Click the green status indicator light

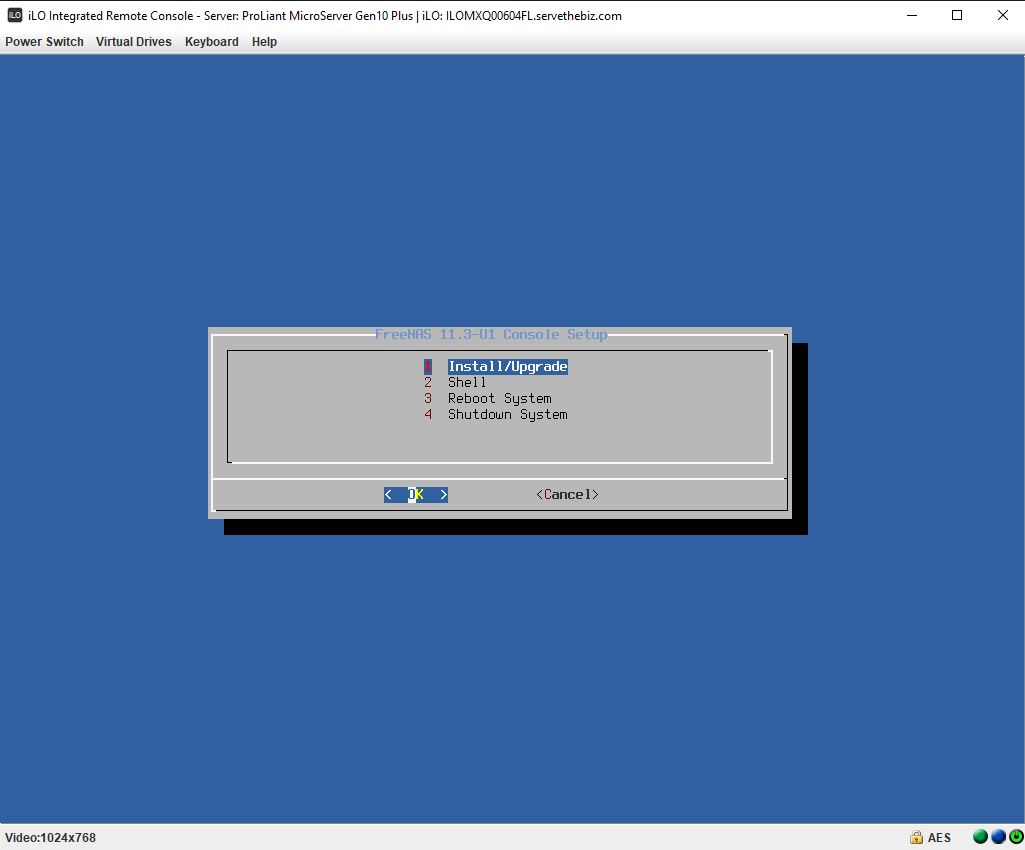(980, 836)
